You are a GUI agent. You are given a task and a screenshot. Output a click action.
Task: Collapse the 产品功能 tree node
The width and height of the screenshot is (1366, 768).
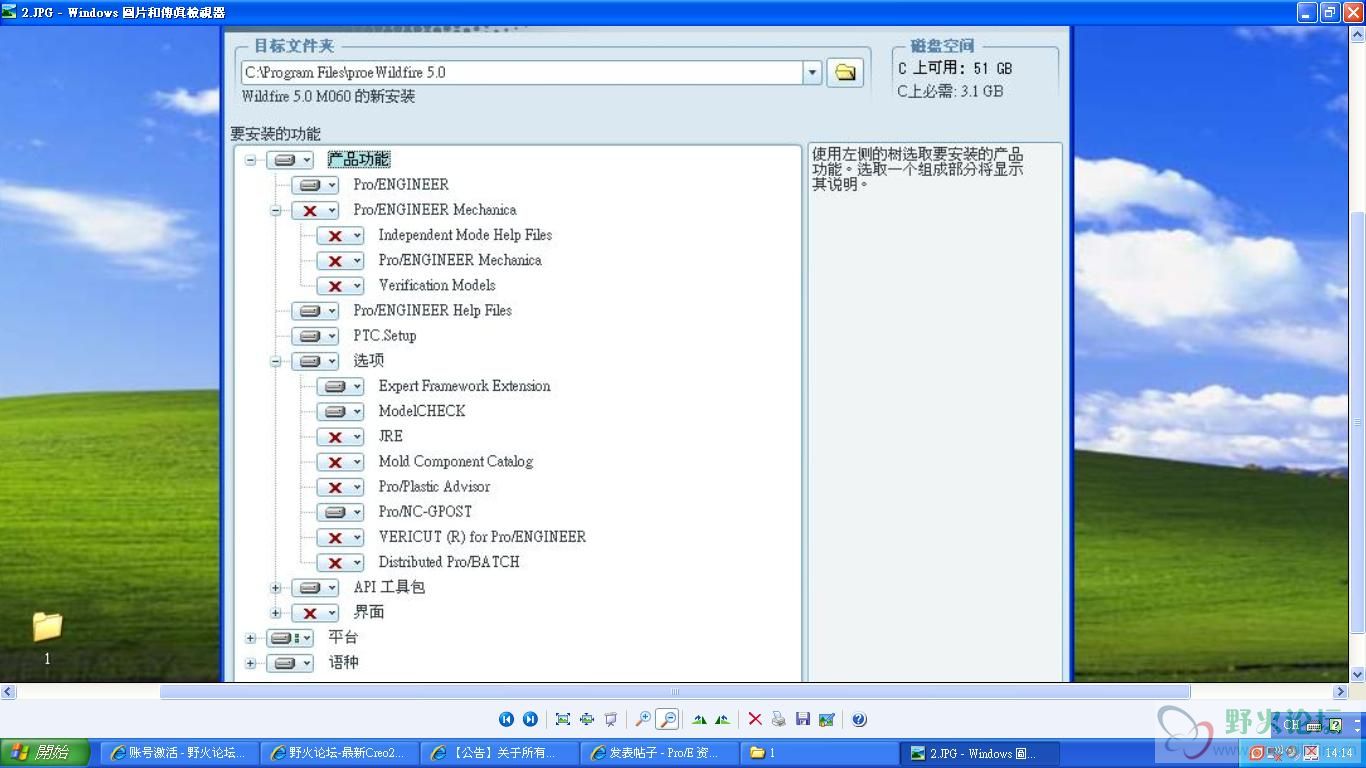tap(251, 160)
